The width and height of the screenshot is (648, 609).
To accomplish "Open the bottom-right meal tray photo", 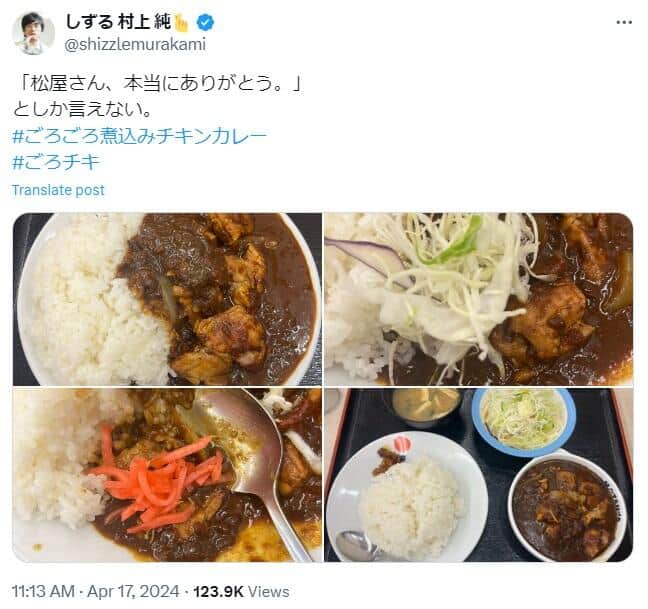I will (x=479, y=475).
